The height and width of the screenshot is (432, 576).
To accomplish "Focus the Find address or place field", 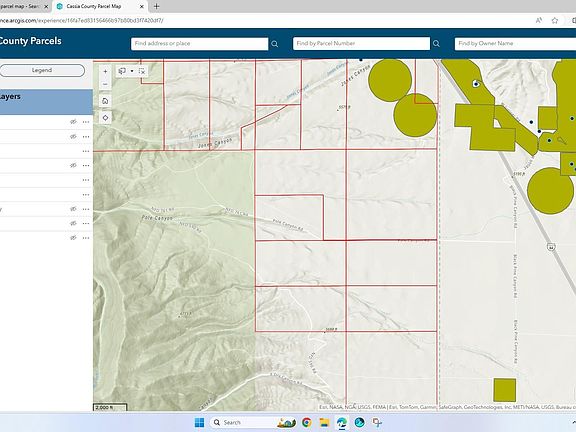I will (x=199, y=44).
